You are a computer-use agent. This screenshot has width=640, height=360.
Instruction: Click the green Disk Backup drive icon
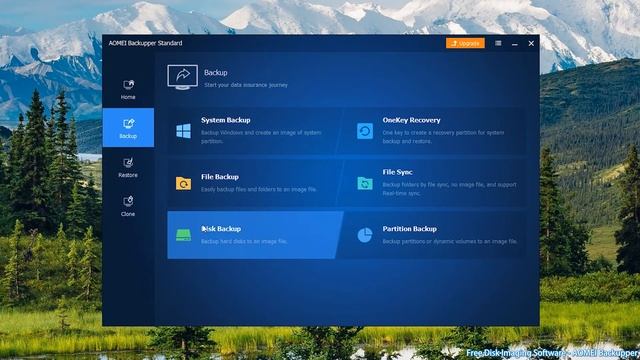184,235
